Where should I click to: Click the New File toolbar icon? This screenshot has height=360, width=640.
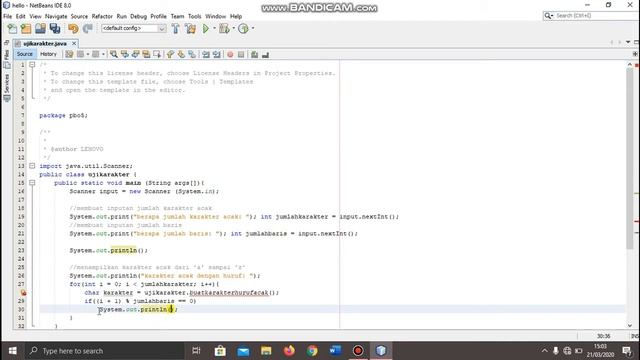click(x=12, y=29)
